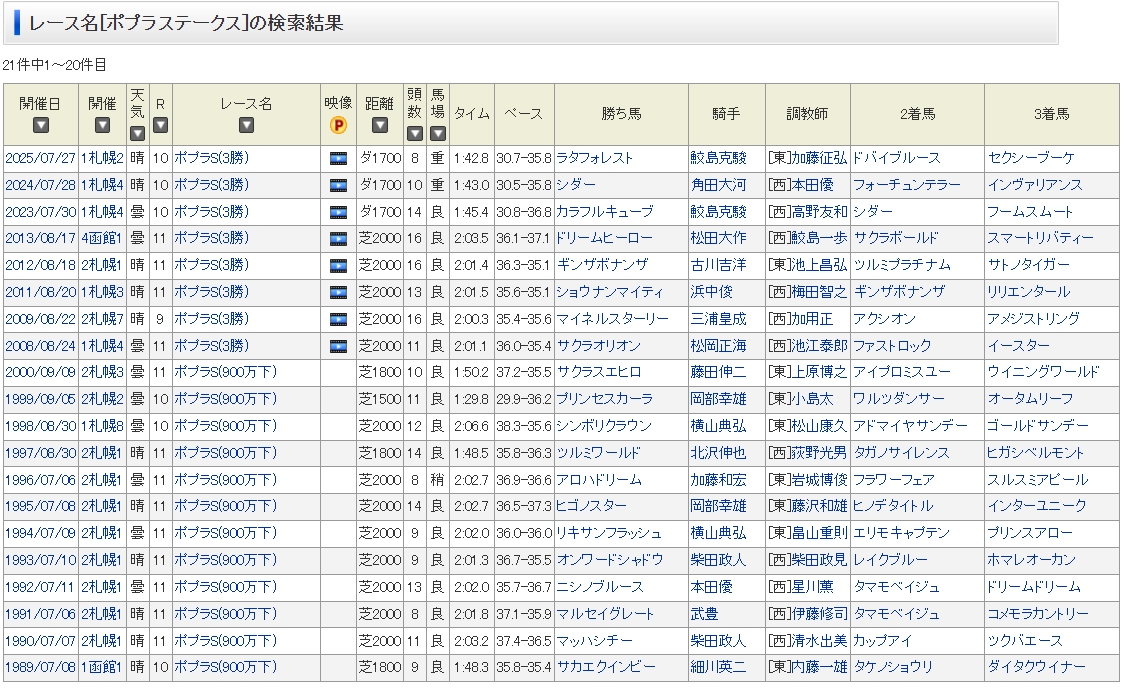Click the orange P premium icon under 映像
Screen dimensions: 1128x690
pos(338,125)
